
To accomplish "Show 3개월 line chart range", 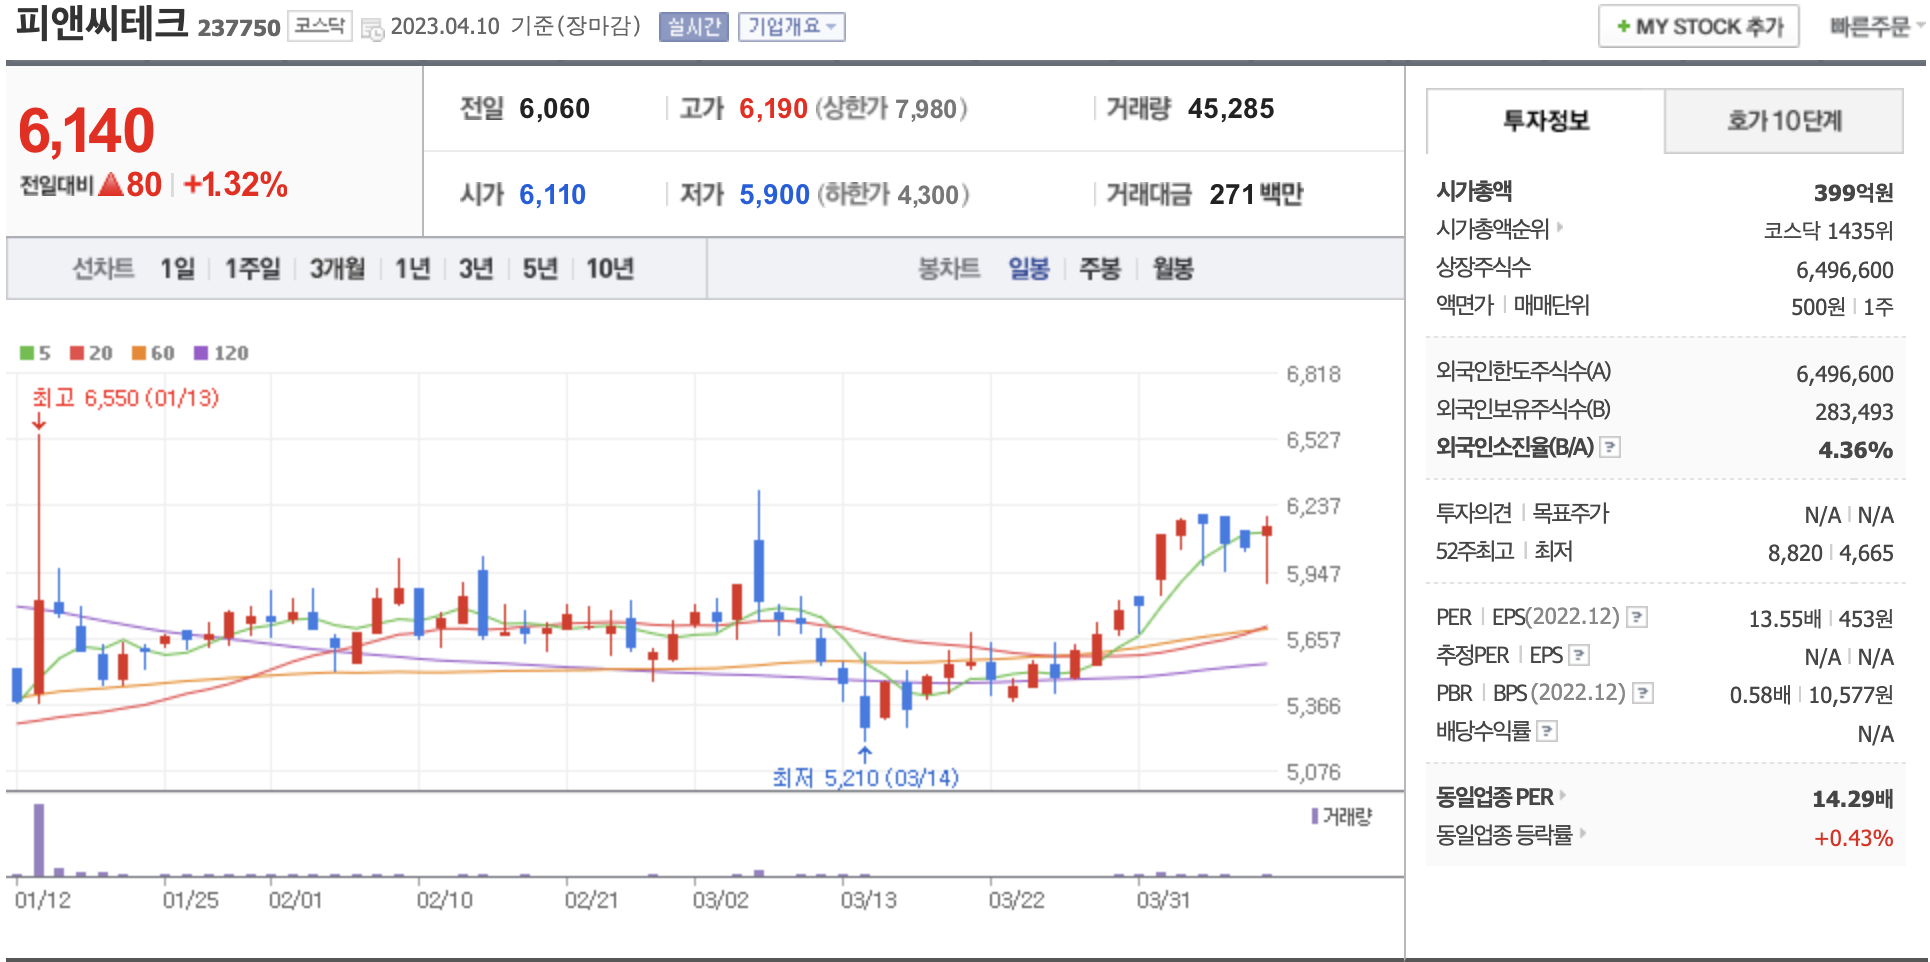I will [x=337, y=268].
